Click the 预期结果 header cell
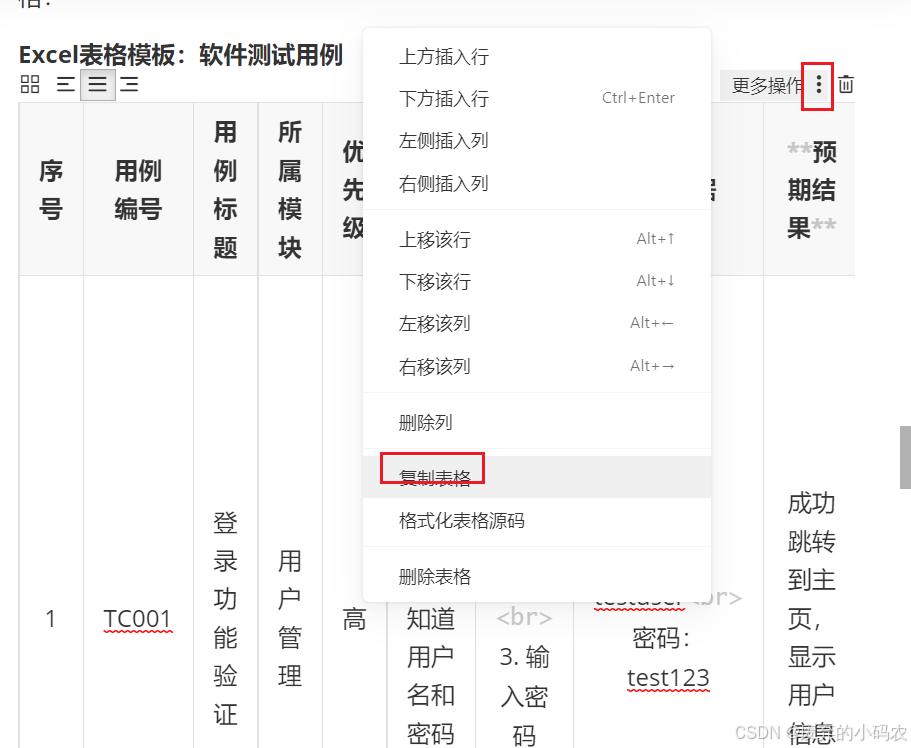The height and width of the screenshot is (748, 911). pos(811,189)
